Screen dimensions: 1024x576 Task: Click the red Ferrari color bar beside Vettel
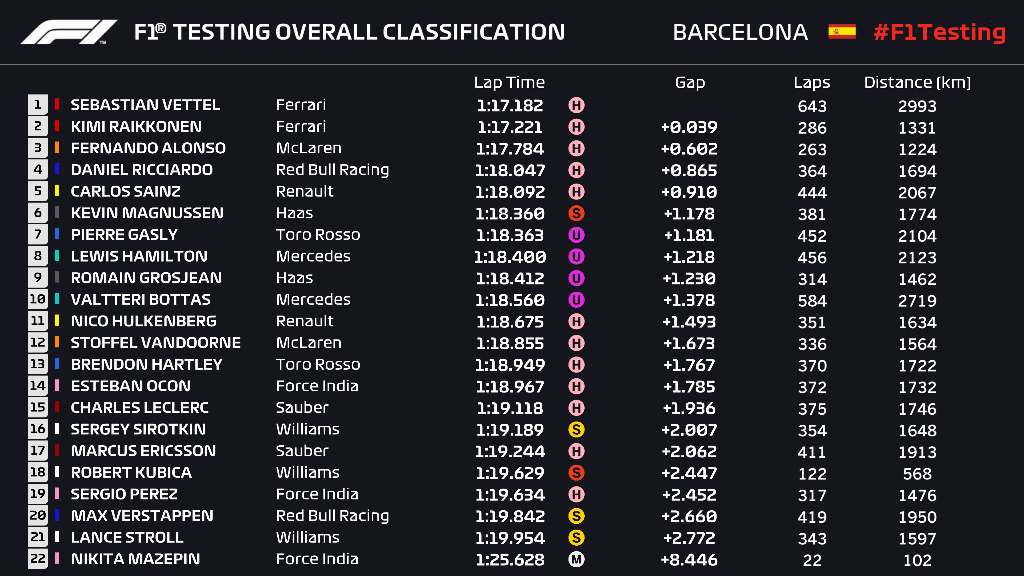[58, 105]
